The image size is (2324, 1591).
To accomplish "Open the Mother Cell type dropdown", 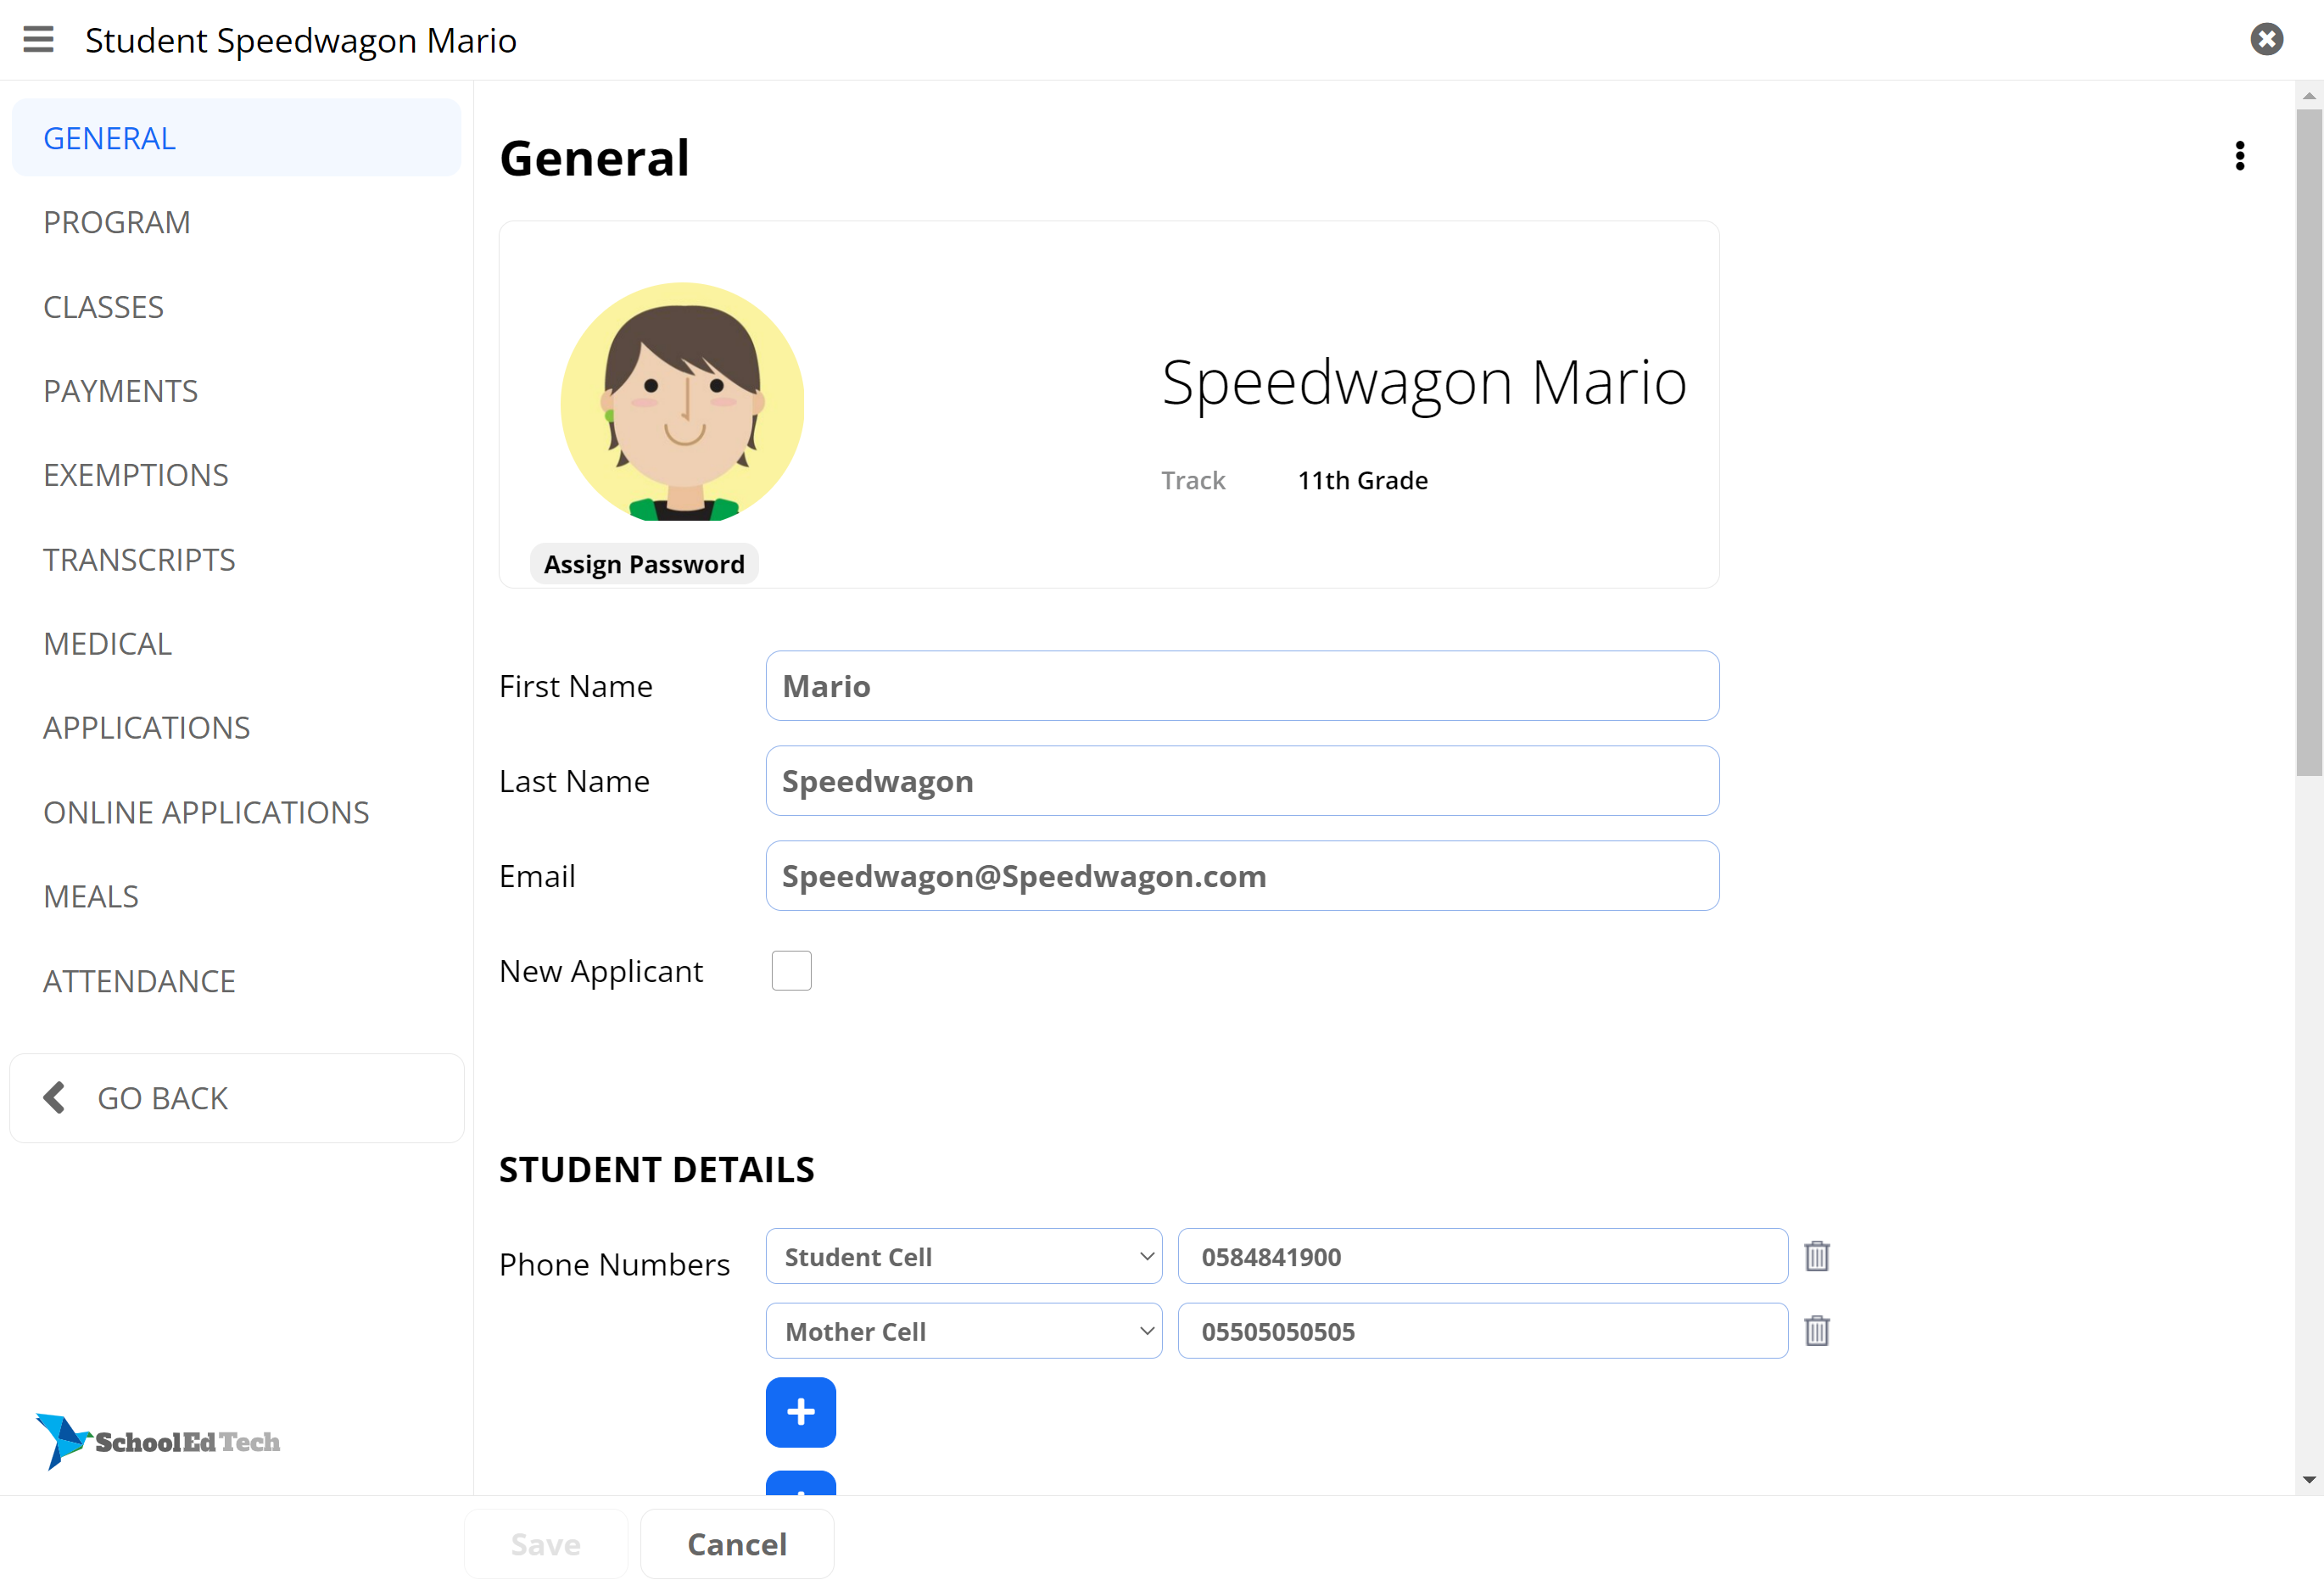I will point(963,1331).
